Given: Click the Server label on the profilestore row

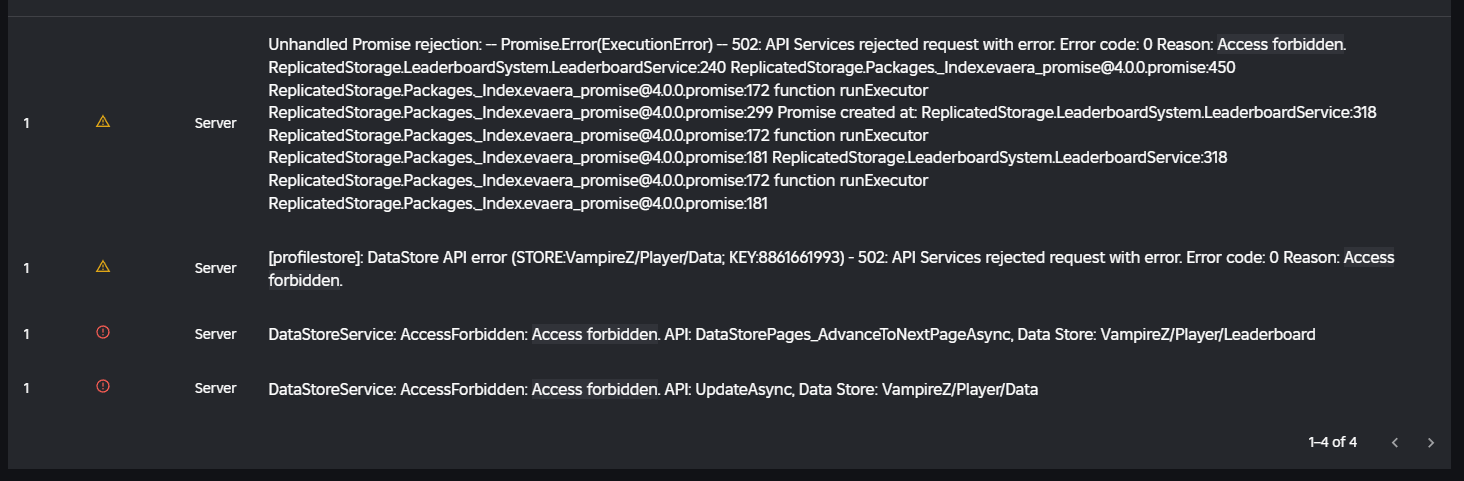Looking at the screenshot, I should 216,268.
